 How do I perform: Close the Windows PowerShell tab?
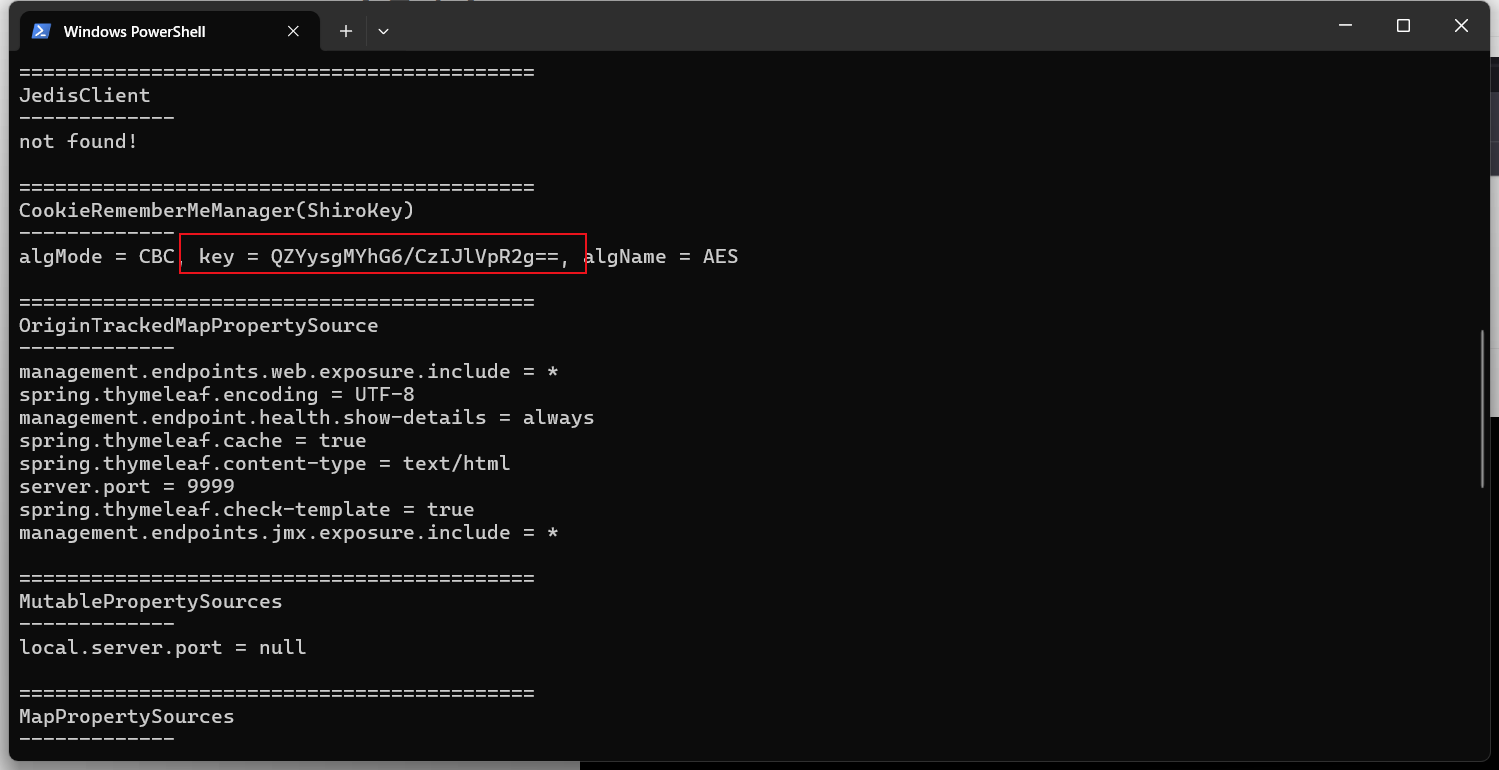coord(293,31)
